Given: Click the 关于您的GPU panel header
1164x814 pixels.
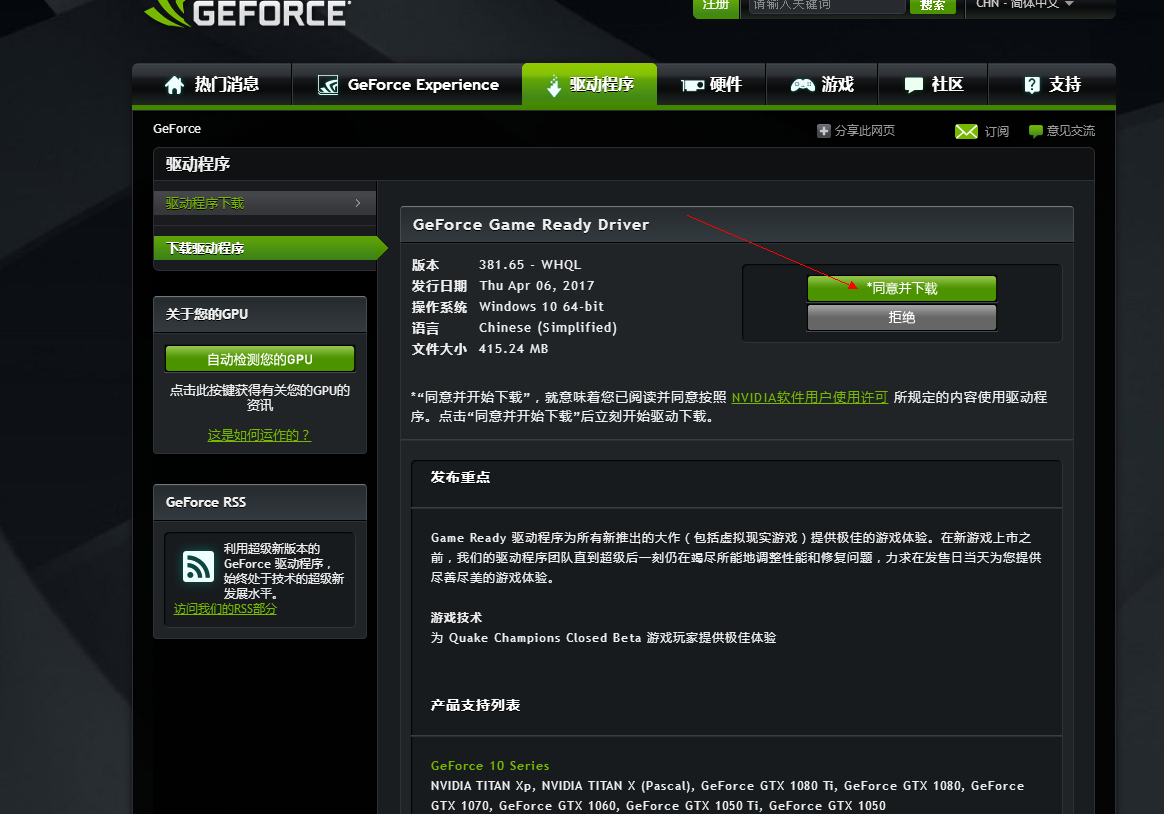Looking at the screenshot, I should (260, 315).
